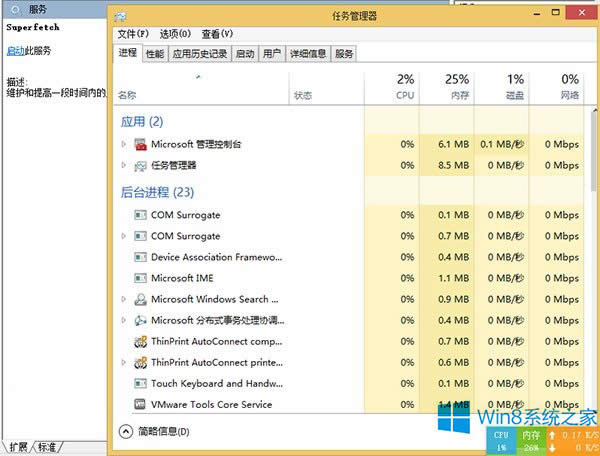Select the 扩展 tab in Services window
Viewport: 600px width, 456px height.
coord(19,447)
